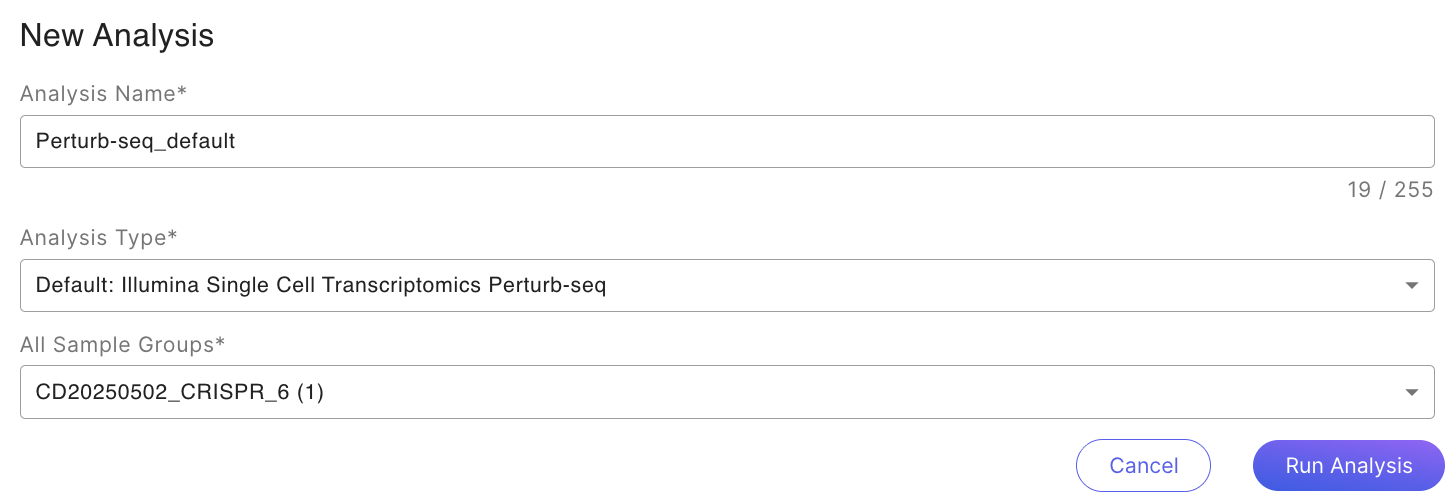The width and height of the screenshot is (1456, 504).
Task: Click the '19 / 255' character counter
Action: (1390, 190)
